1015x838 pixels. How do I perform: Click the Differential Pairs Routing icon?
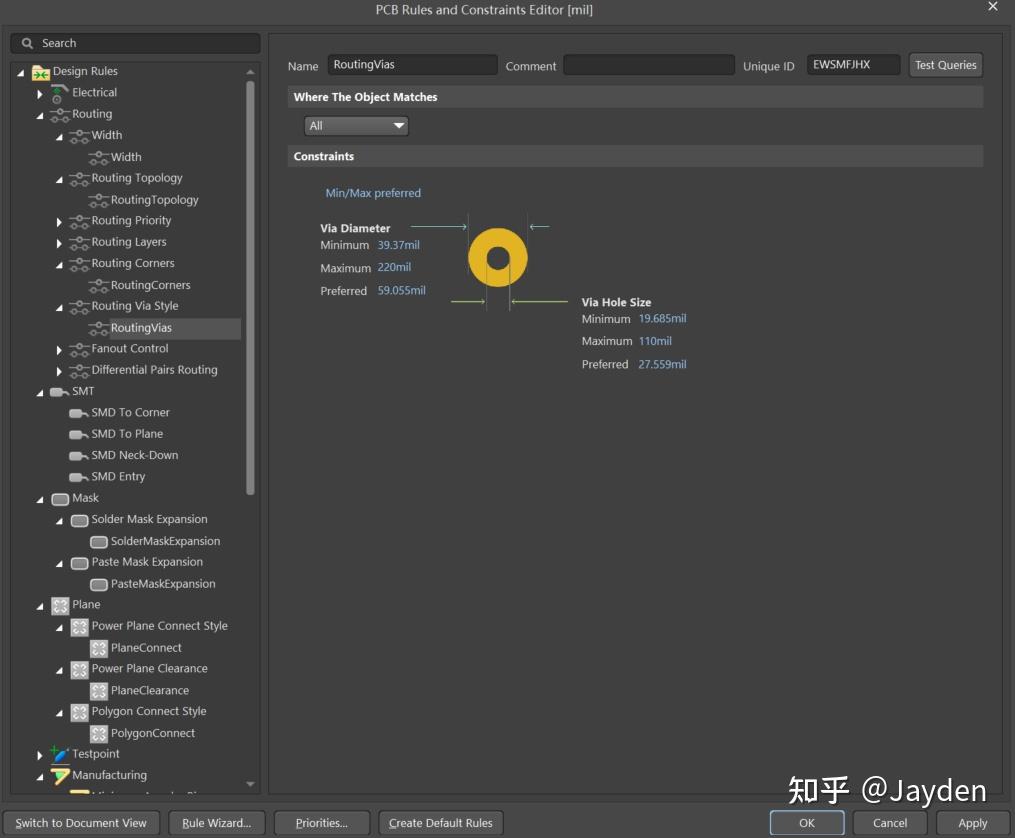pyautogui.click(x=79, y=371)
